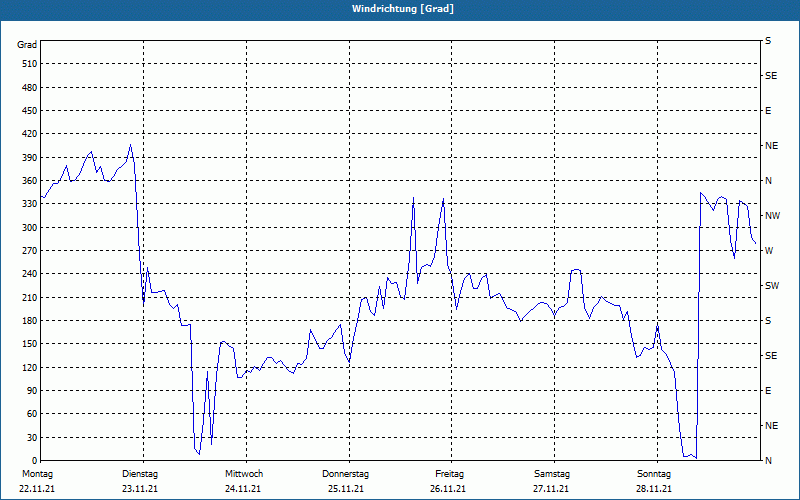Screen dimensions: 800x500
Task: Click the 'Mittwoch' day label
Action: [x=244, y=474]
